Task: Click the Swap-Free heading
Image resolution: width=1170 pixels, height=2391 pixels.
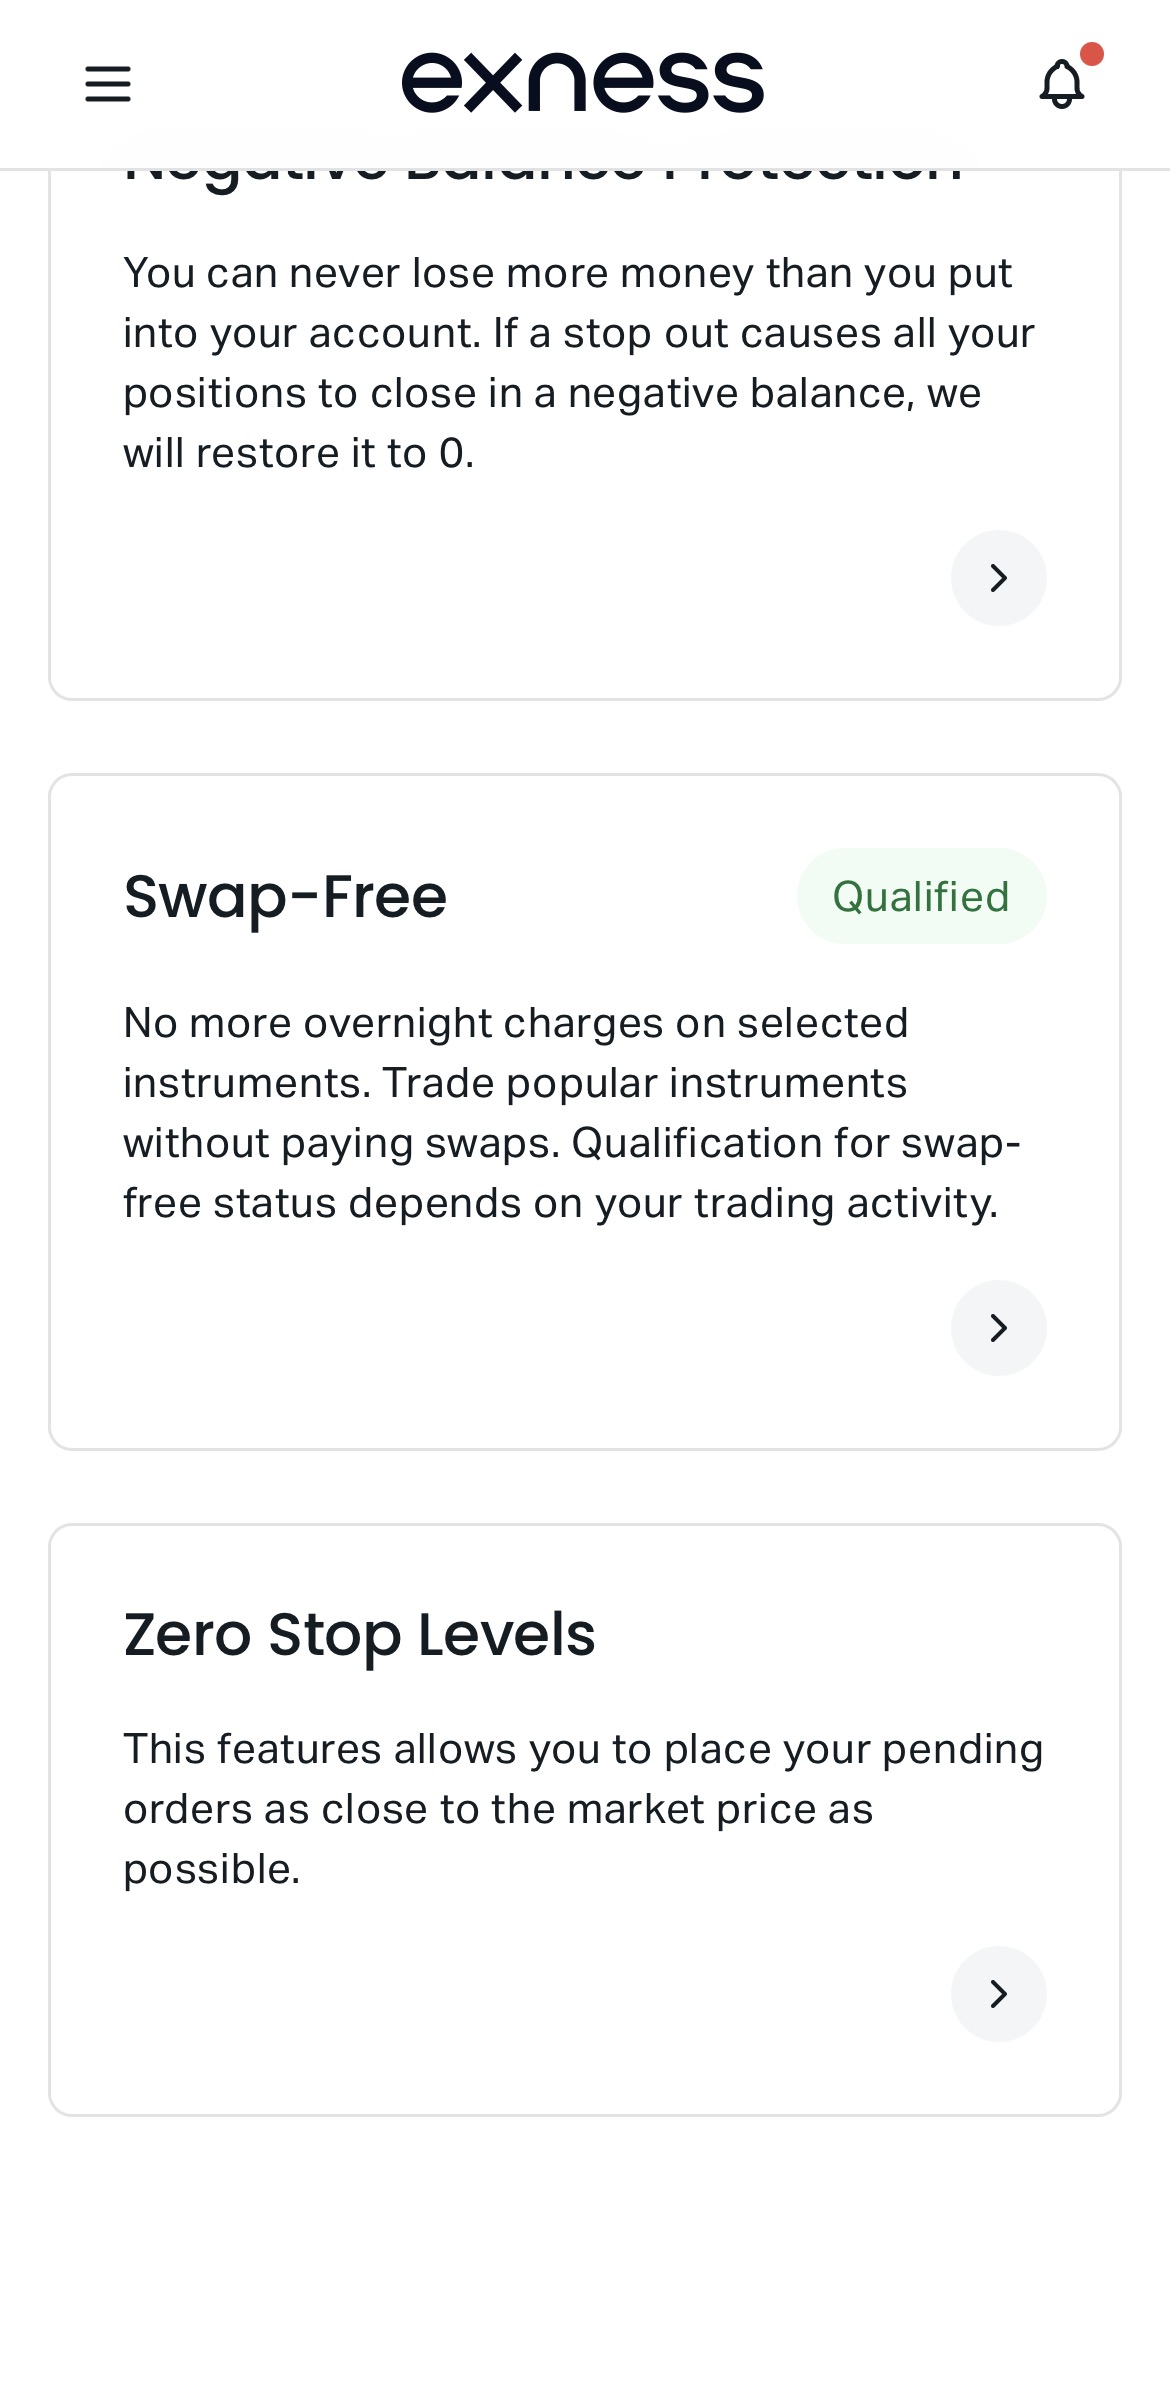Action: pos(284,895)
